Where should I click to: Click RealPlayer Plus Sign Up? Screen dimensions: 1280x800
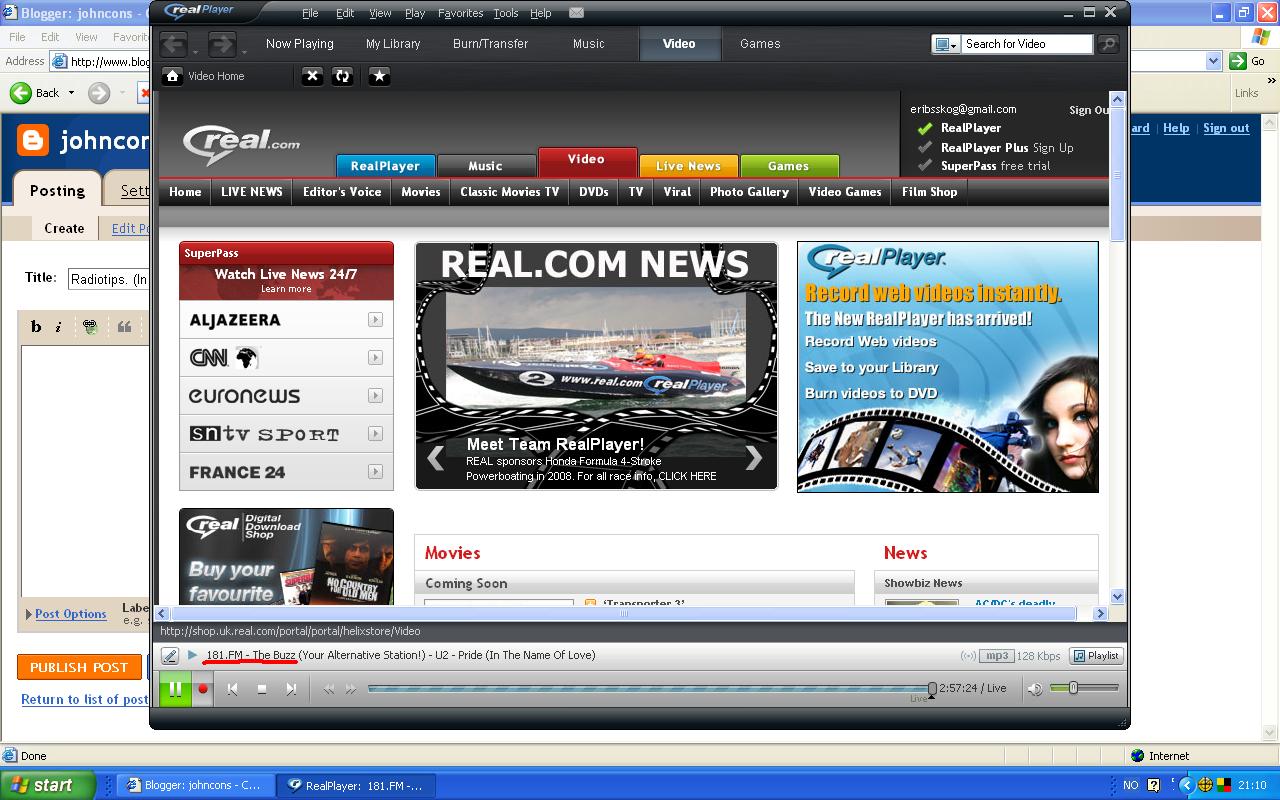(1053, 148)
